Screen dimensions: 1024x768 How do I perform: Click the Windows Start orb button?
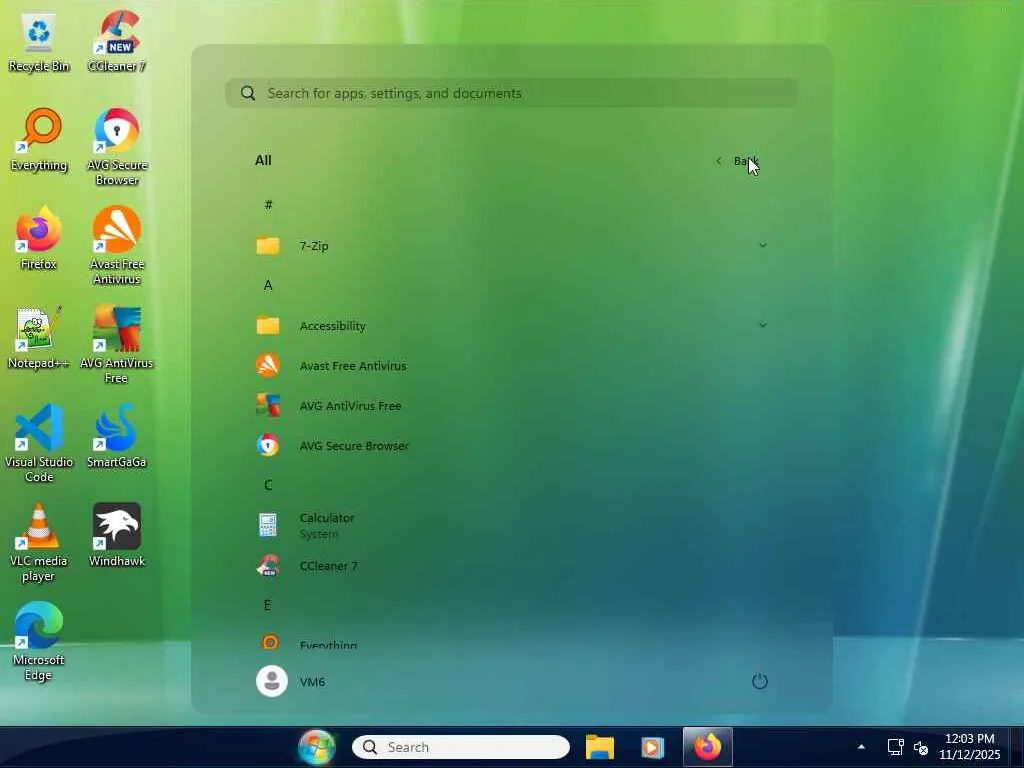pos(317,747)
